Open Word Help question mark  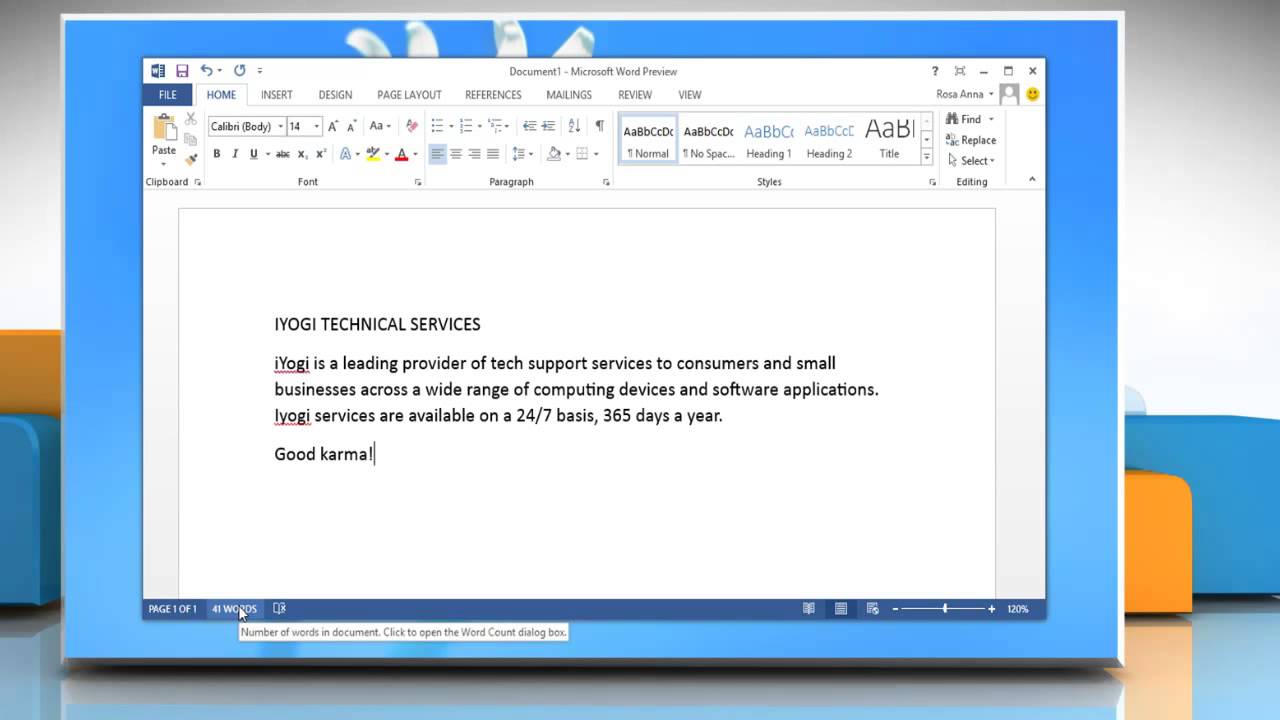click(x=935, y=71)
